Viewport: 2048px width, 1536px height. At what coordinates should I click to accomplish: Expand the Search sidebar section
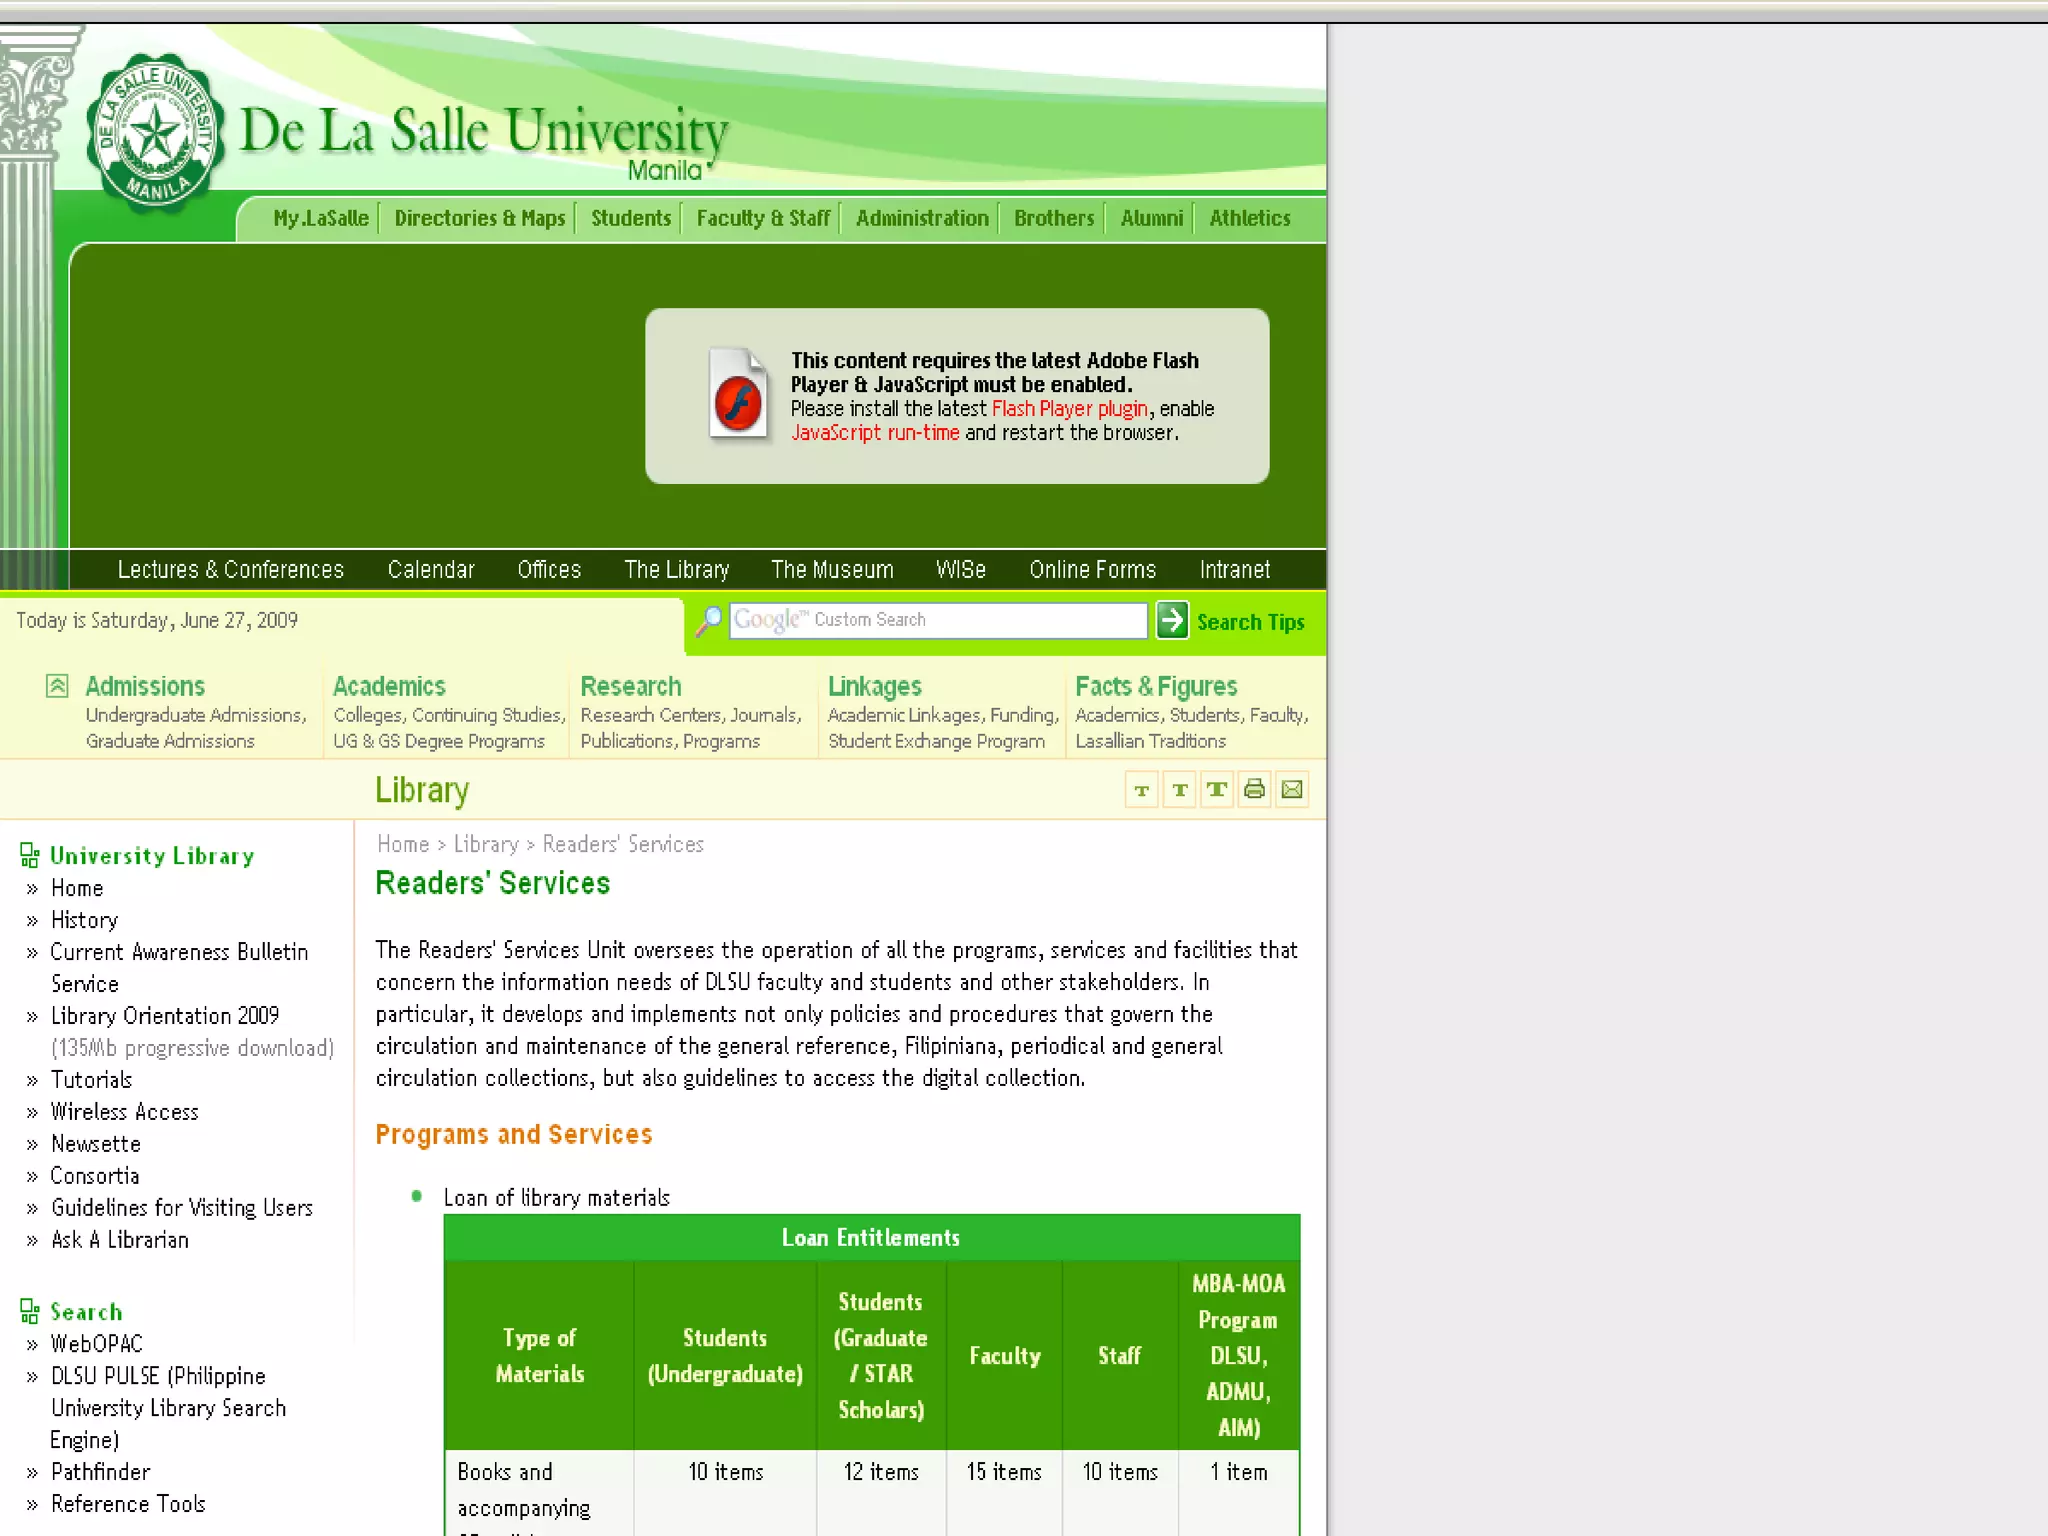coord(29,1311)
